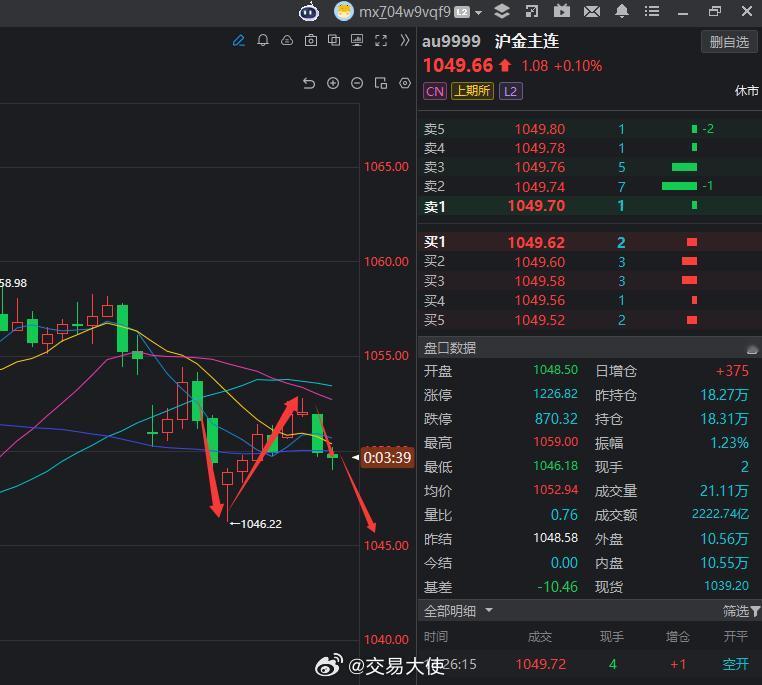Click the 现手 column header
762x685 pixels.
[611, 636]
